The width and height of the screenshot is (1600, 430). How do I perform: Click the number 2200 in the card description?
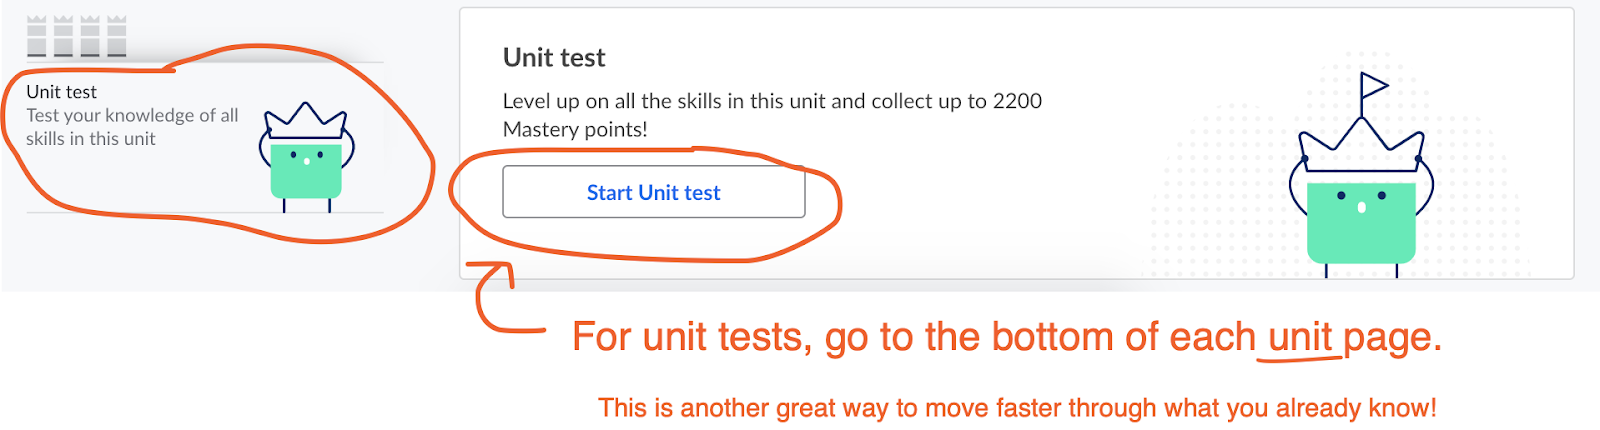(1017, 101)
